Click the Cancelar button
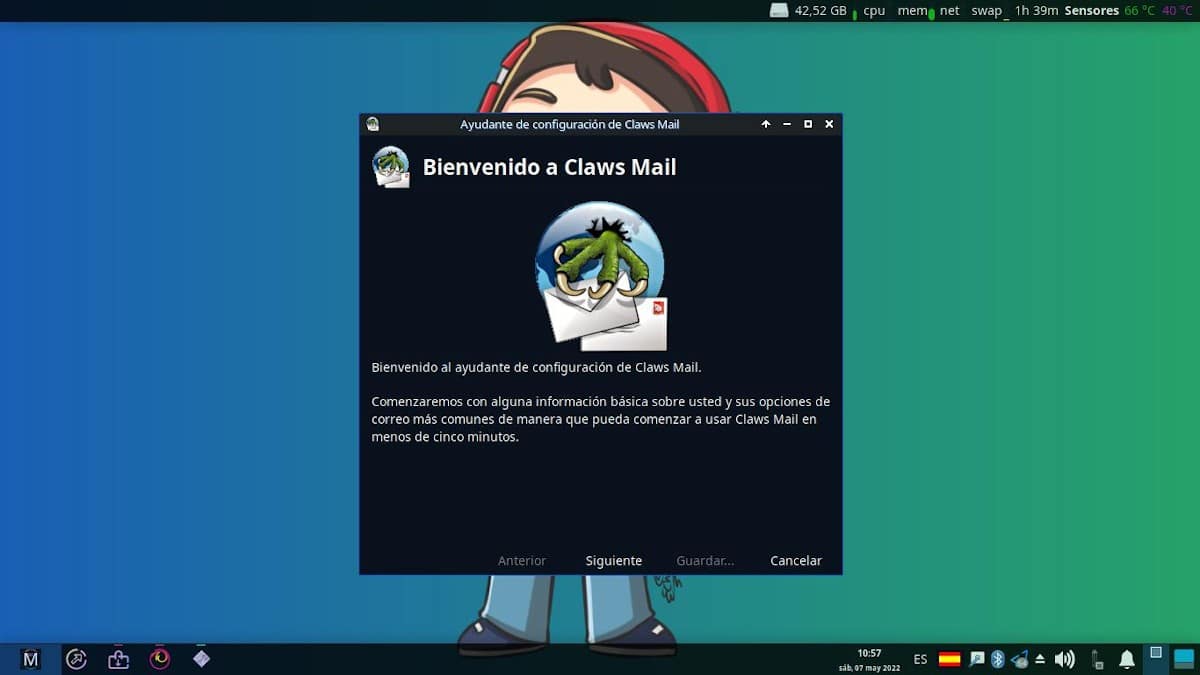Screen dimensions: 1200x675 (x=796, y=561)
